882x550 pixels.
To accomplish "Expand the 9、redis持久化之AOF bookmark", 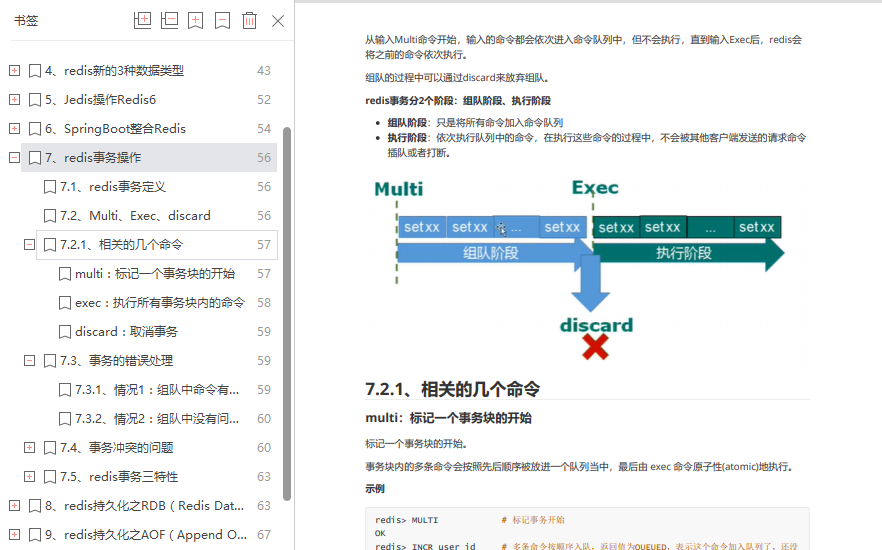I will [15, 534].
